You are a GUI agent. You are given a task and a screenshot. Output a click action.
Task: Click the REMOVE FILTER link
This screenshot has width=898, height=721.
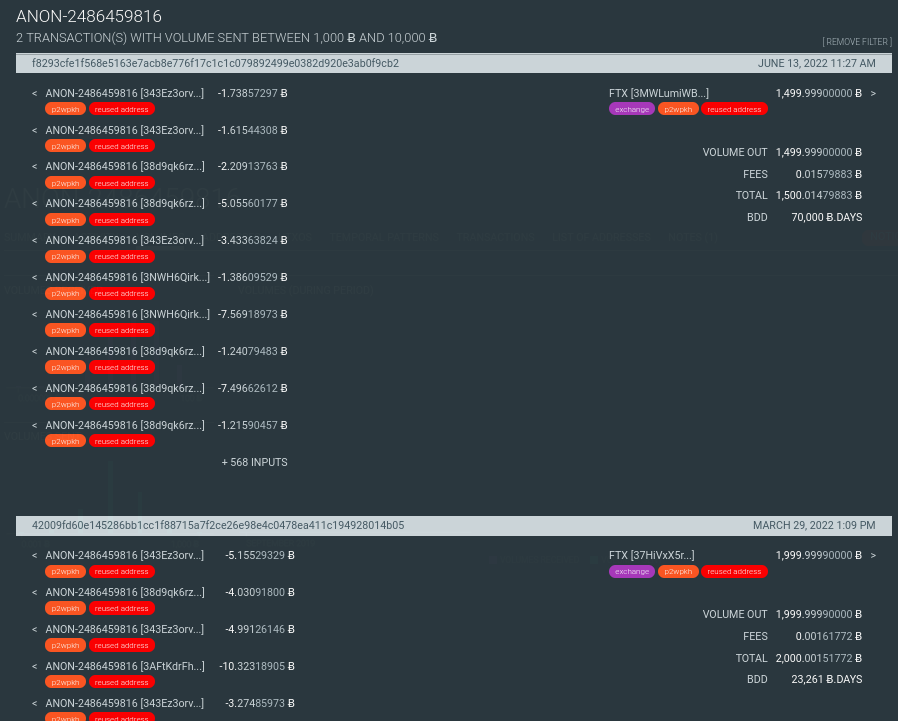click(857, 42)
